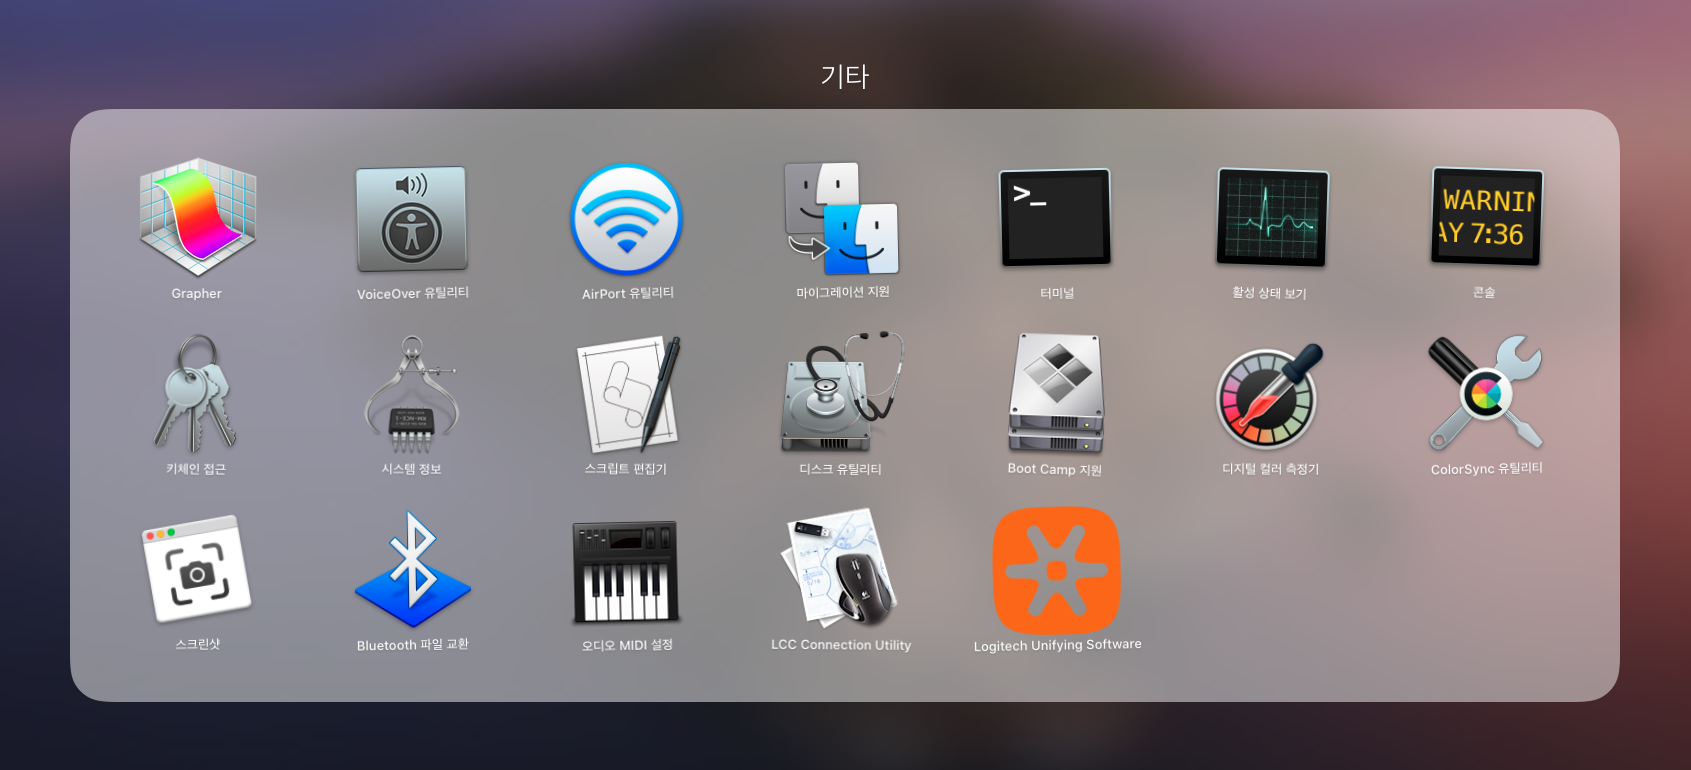
Task: Open LCC Connection Utility
Action: click(841, 567)
